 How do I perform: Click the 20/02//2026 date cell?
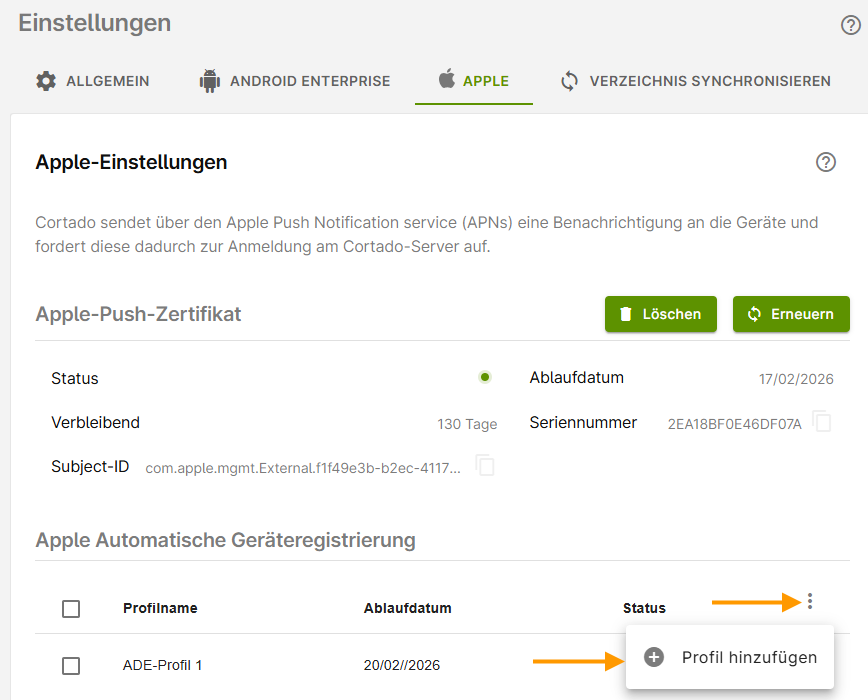tap(402, 665)
